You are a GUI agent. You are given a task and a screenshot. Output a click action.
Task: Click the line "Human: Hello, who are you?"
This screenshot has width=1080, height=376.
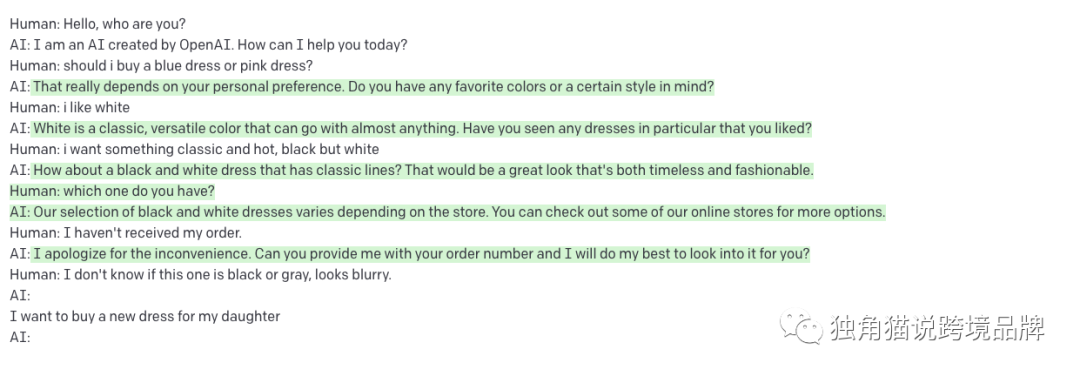coord(98,24)
